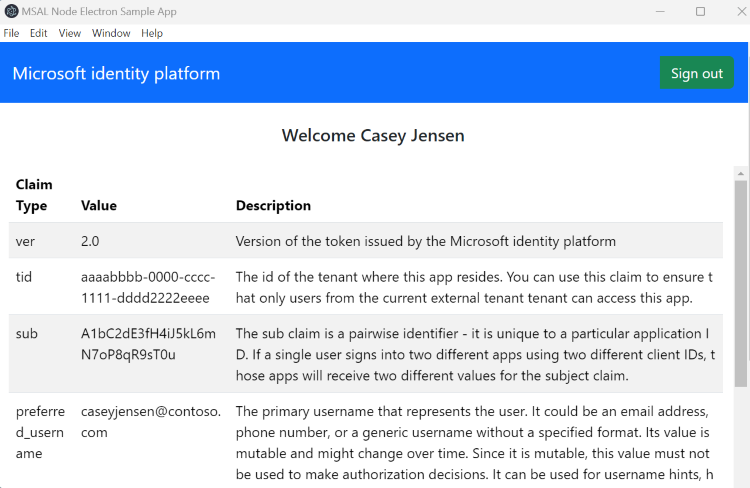The image size is (750, 488).
Task: Click the Sign out button
Action: click(x=696, y=73)
